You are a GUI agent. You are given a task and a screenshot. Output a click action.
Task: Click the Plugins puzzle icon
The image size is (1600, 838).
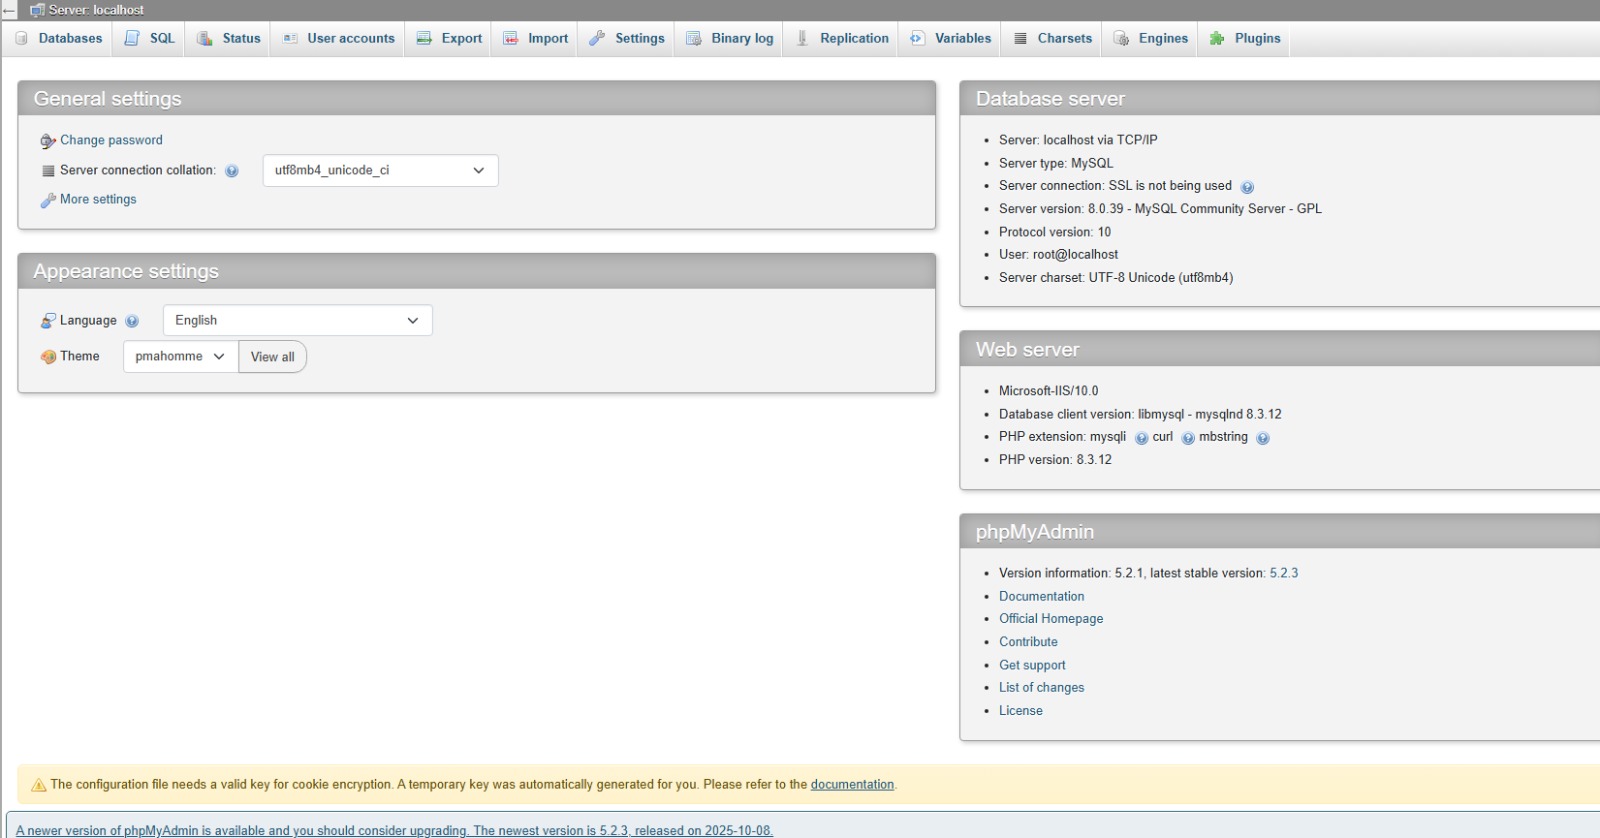[x=1217, y=38]
